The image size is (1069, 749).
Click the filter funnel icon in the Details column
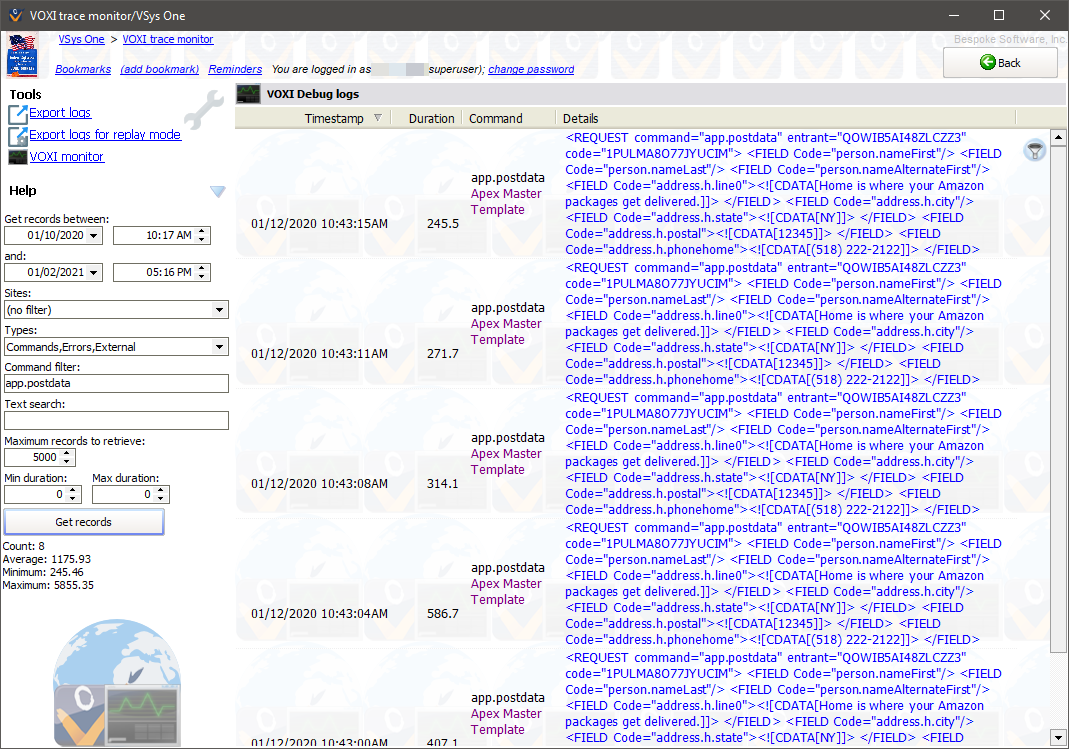pos(1036,150)
